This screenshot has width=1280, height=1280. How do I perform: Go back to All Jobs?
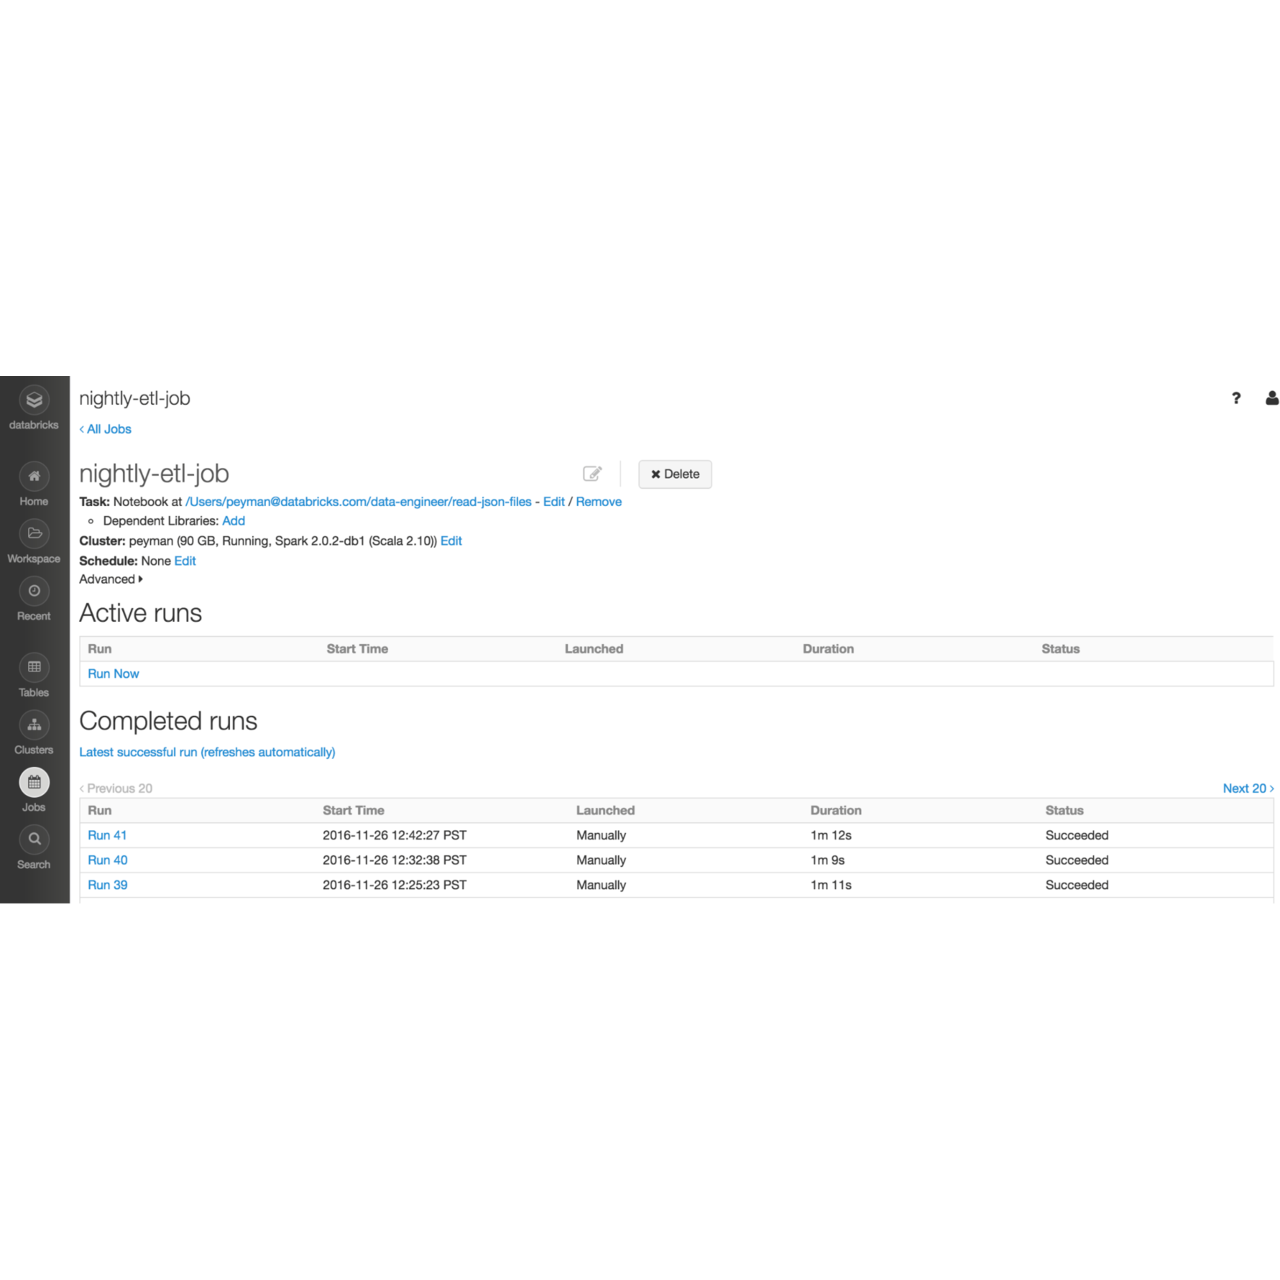coord(106,429)
